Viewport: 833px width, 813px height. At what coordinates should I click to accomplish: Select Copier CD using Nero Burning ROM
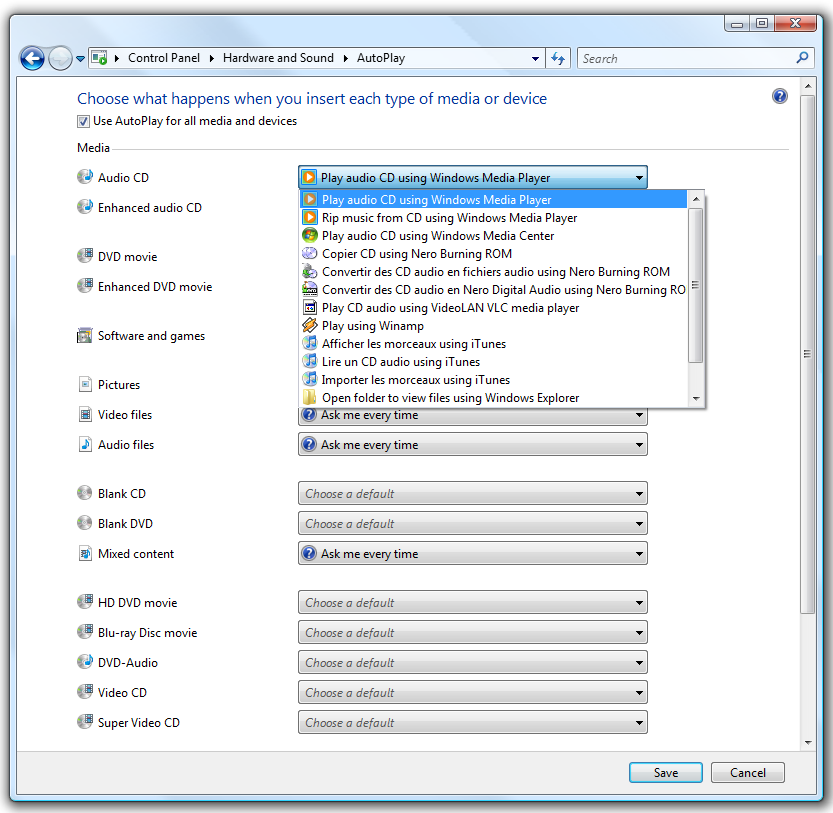click(494, 254)
